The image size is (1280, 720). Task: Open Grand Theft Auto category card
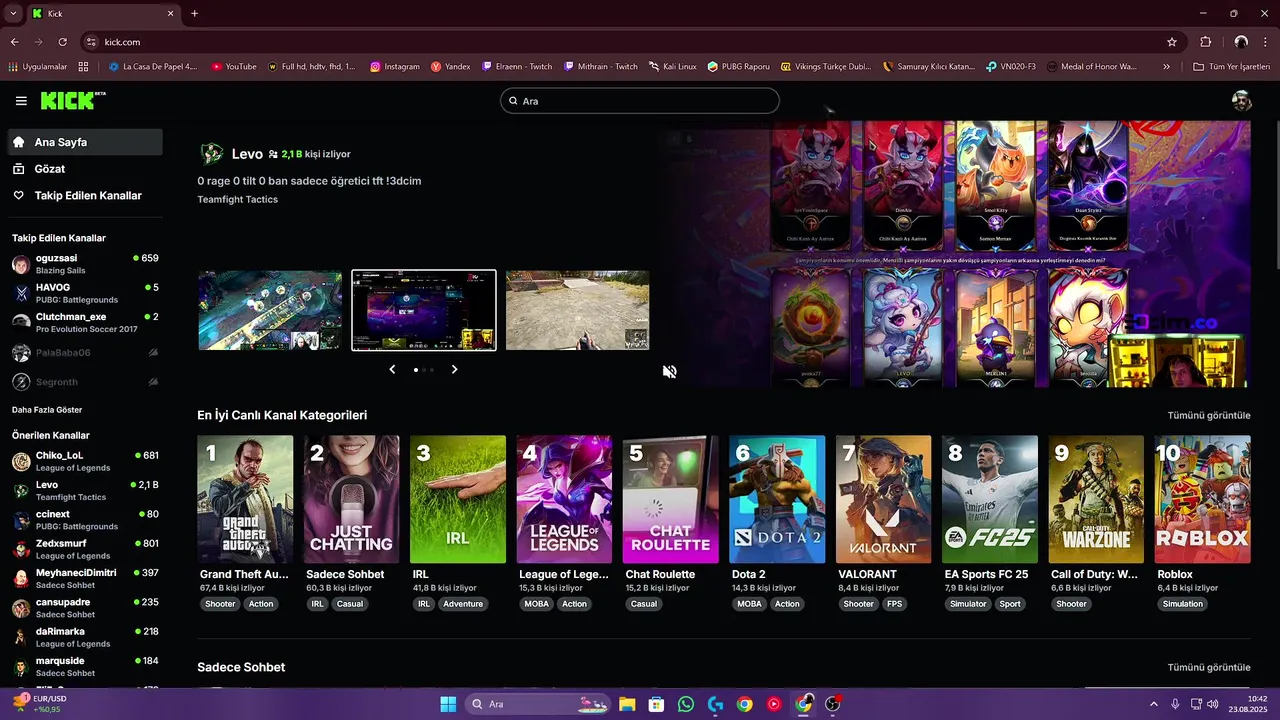tap(245, 499)
